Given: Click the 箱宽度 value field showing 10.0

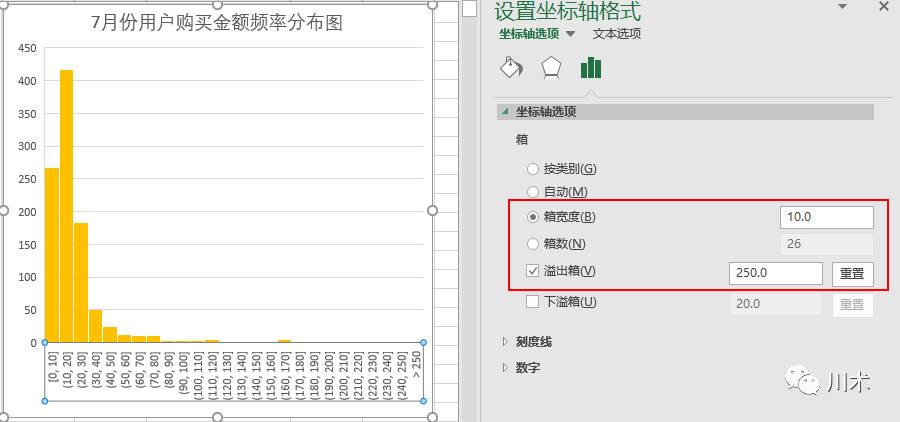Looking at the screenshot, I should (826, 217).
